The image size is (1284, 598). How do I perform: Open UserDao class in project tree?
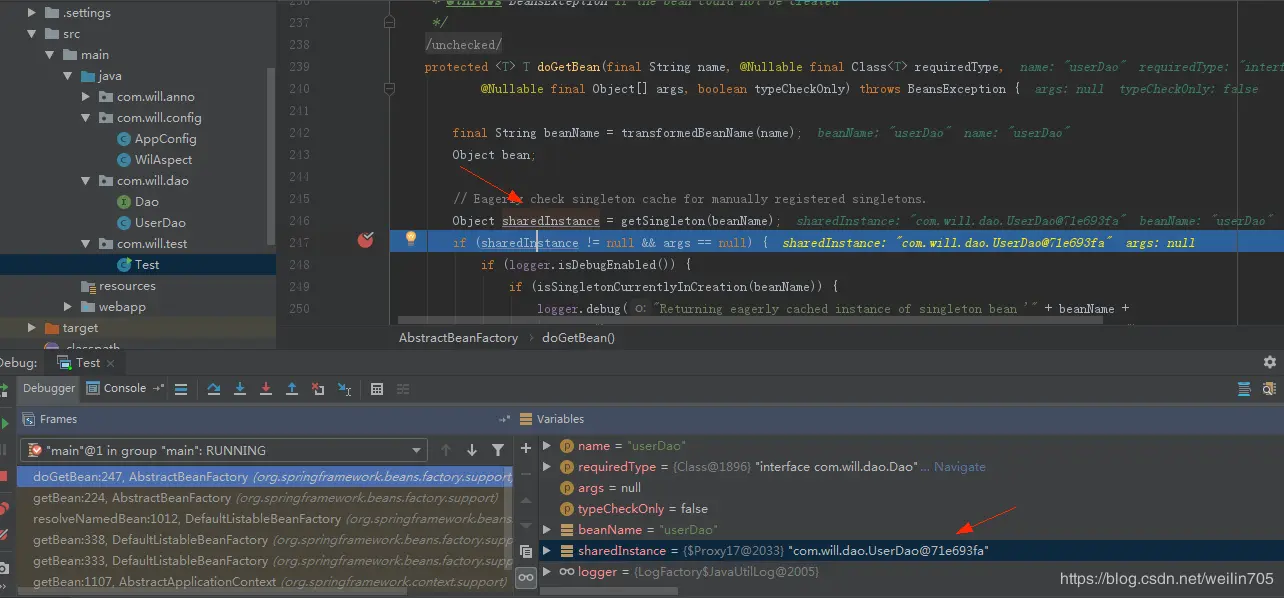pos(160,223)
